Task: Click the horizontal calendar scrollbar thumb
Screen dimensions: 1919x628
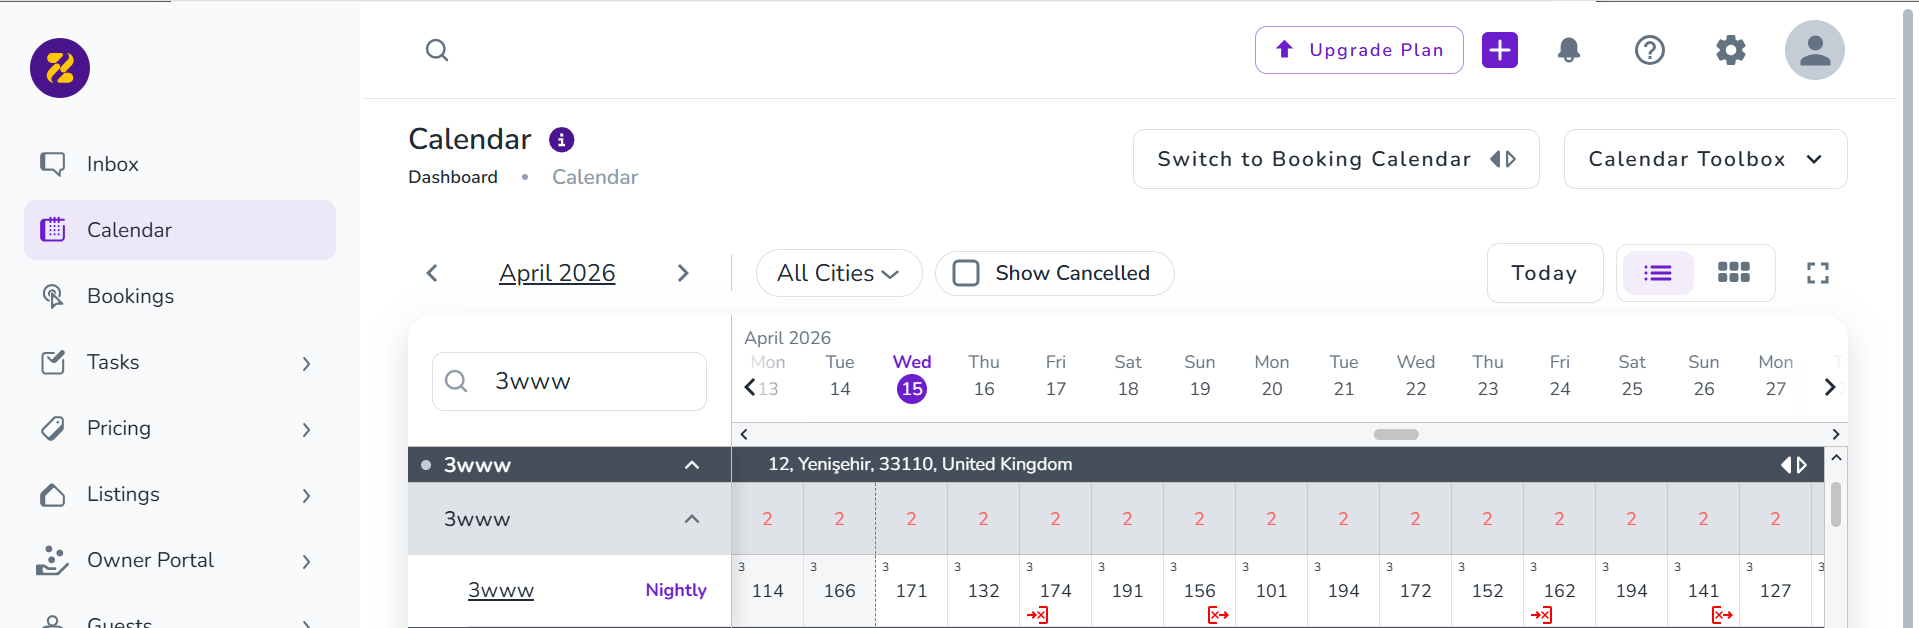Action: point(1396,434)
